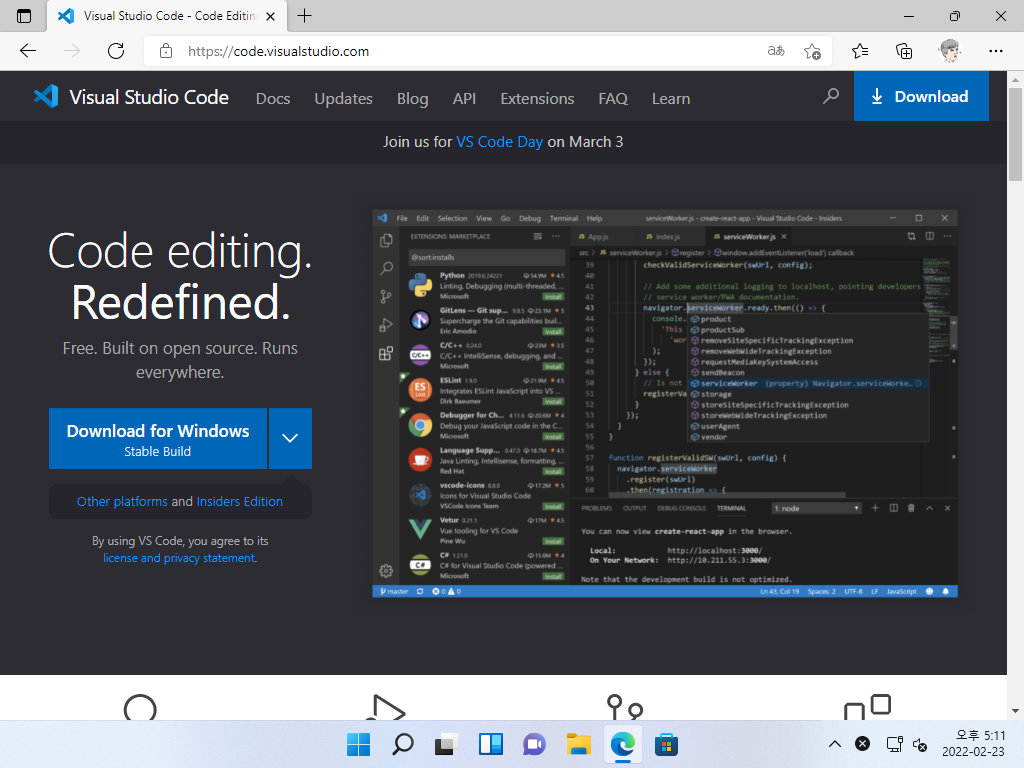Open the site search magnifier icon

pos(831,97)
